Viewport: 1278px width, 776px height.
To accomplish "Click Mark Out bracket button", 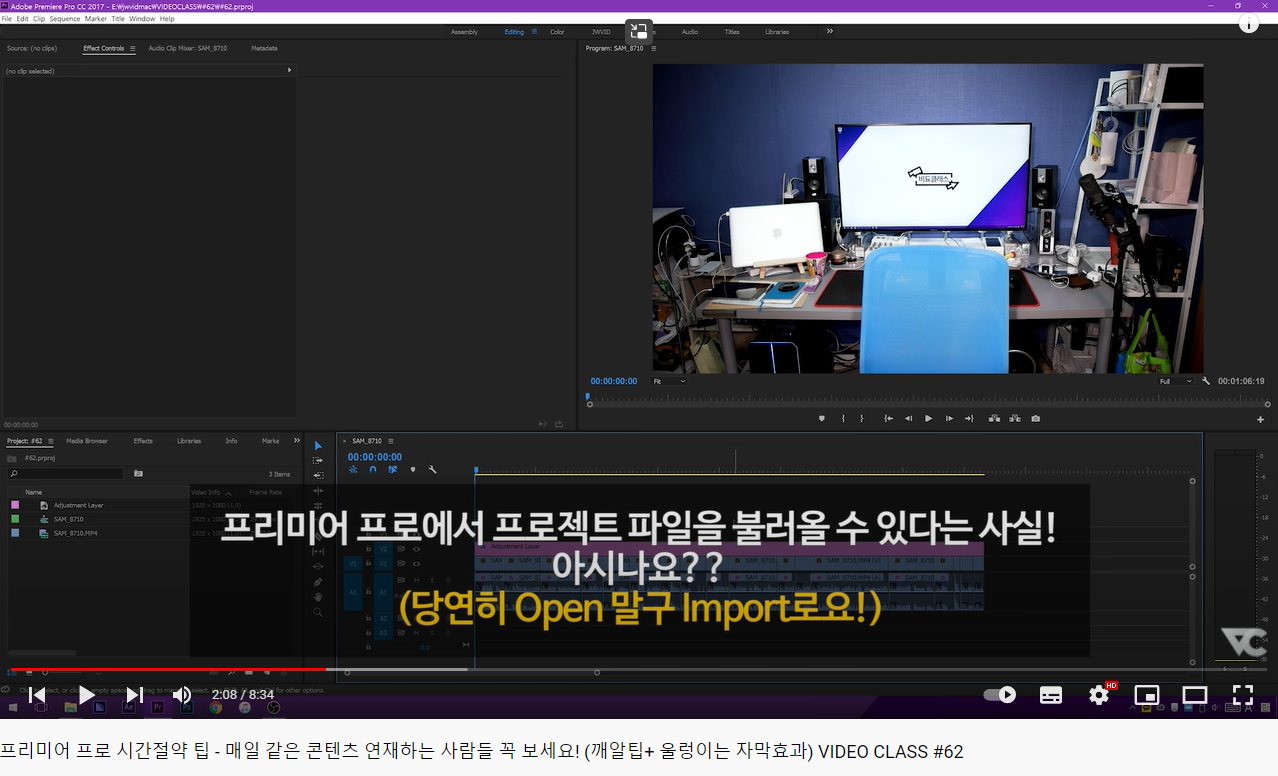I will [x=862, y=419].
